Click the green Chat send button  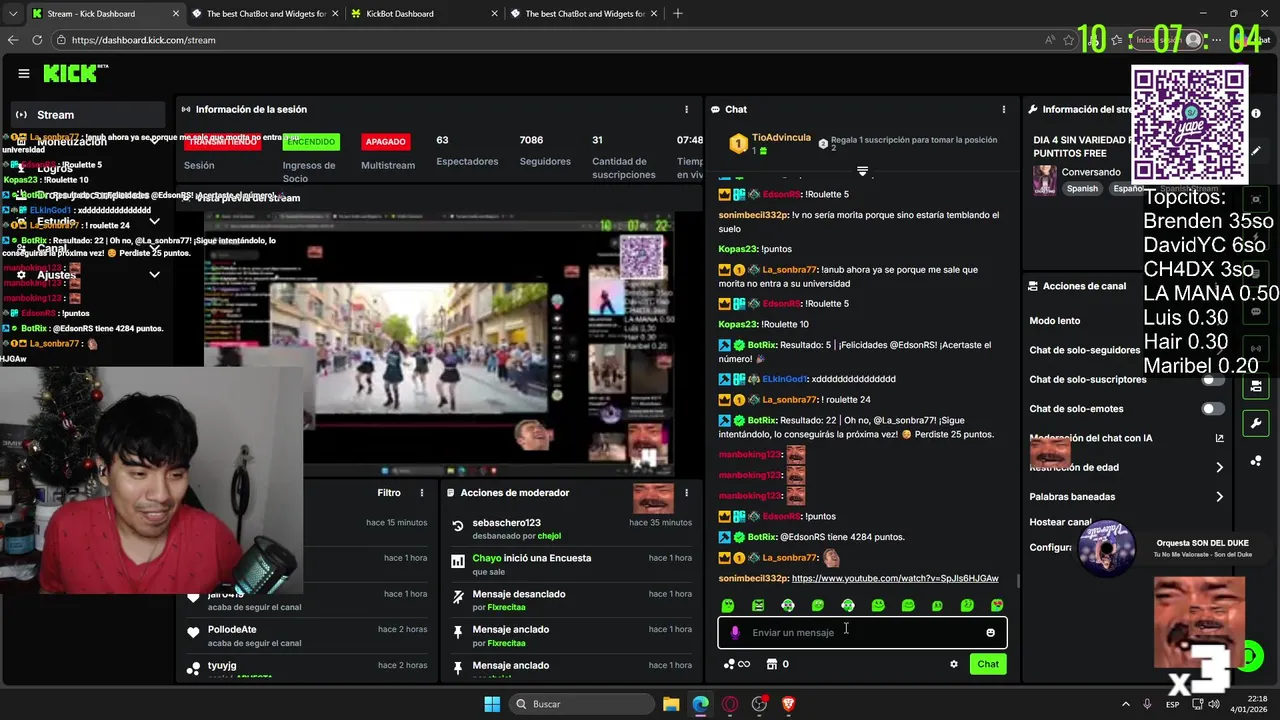click(x=988, y=664)
